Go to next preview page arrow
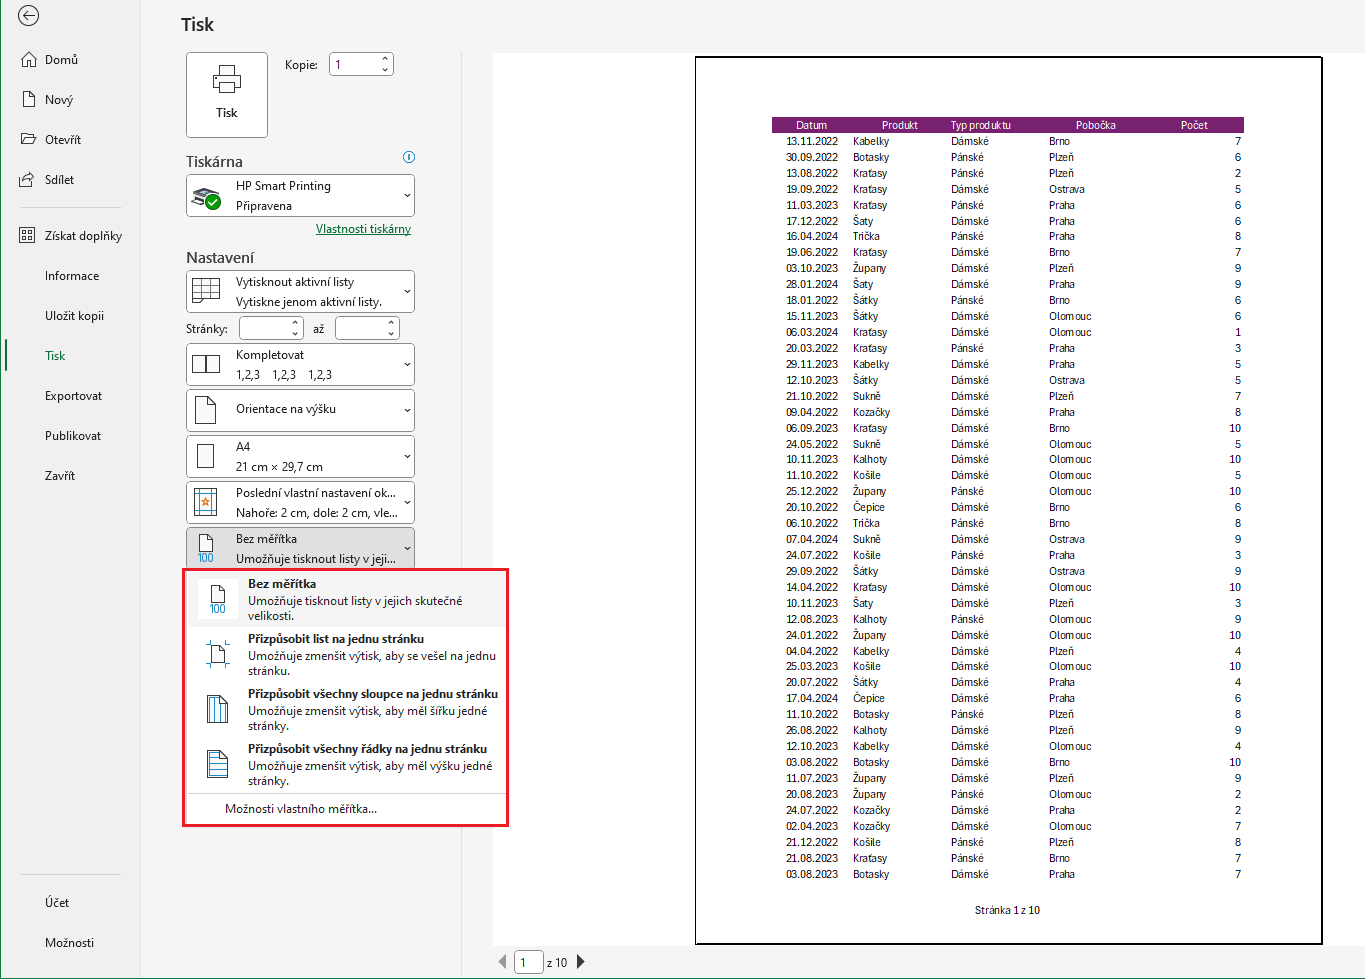 pyautogui.click(x=580, y=962)
